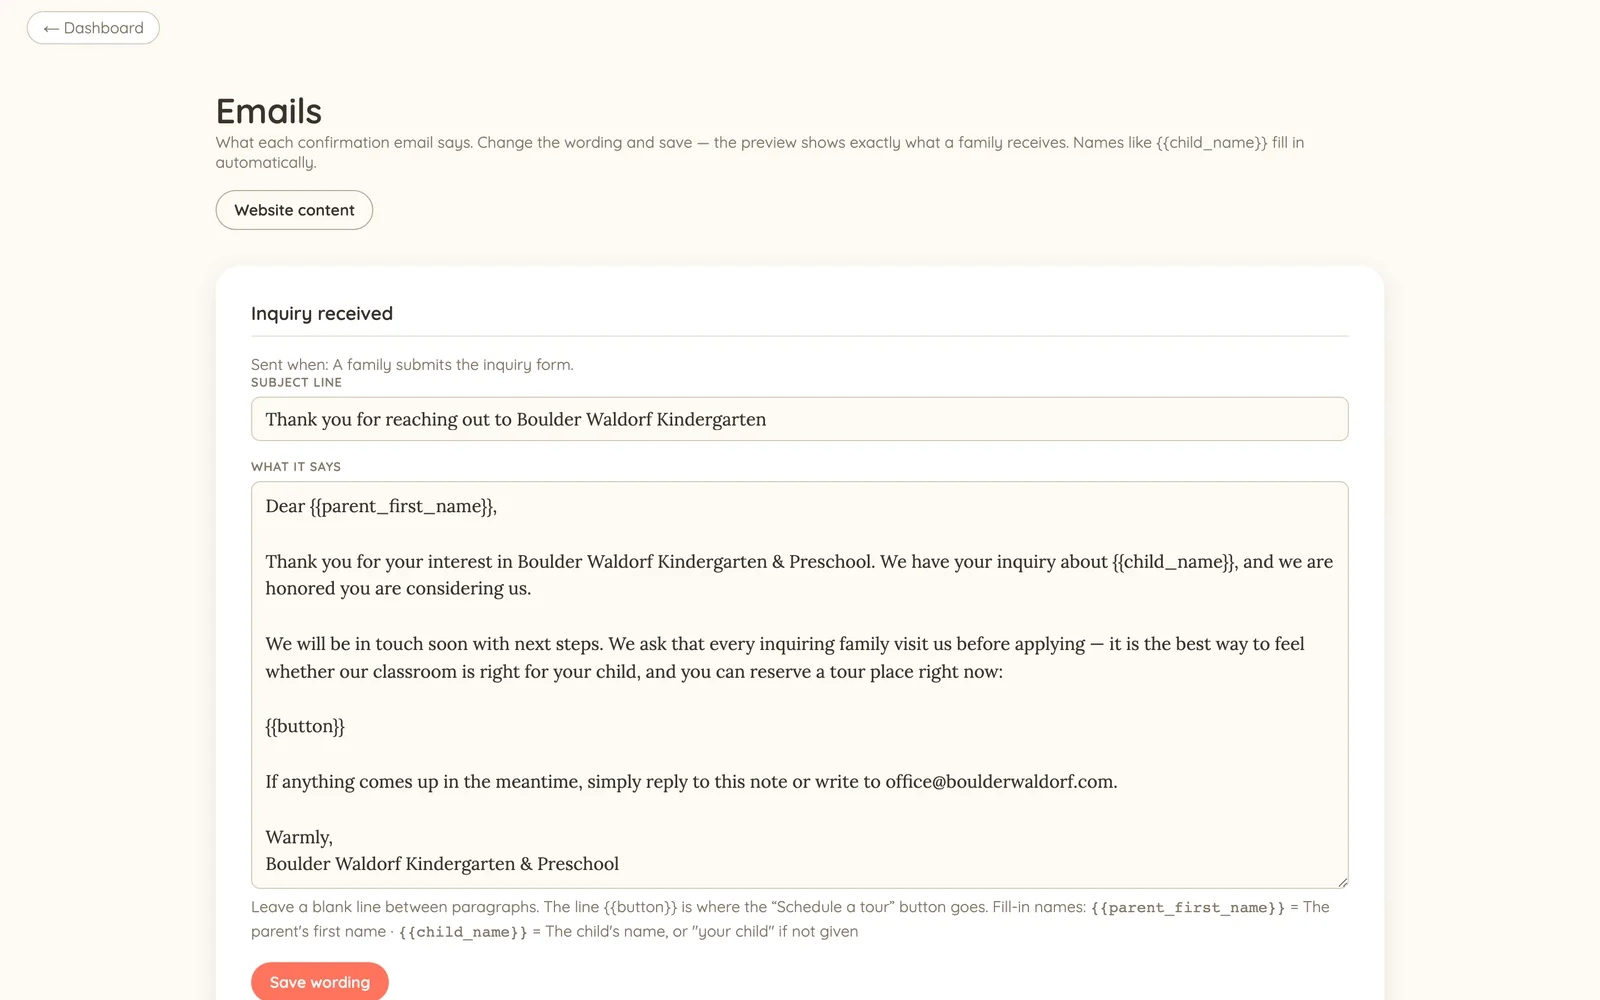Click the 'WHAT IT SAYS' field label
The width and height of the screenshot is (1600, 1000).
[296, 466]
